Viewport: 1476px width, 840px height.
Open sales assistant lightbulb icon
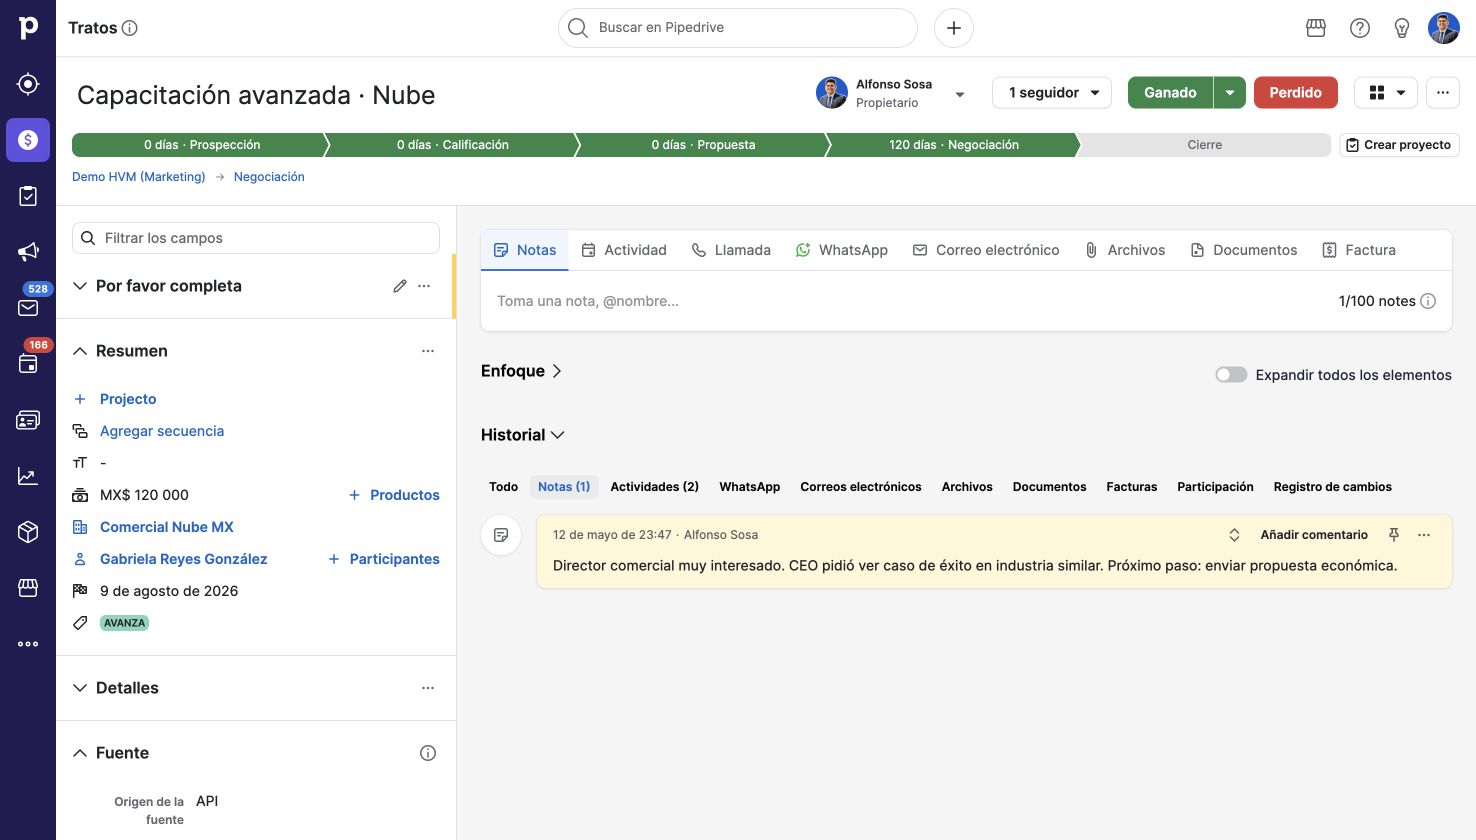[1402, 28]
